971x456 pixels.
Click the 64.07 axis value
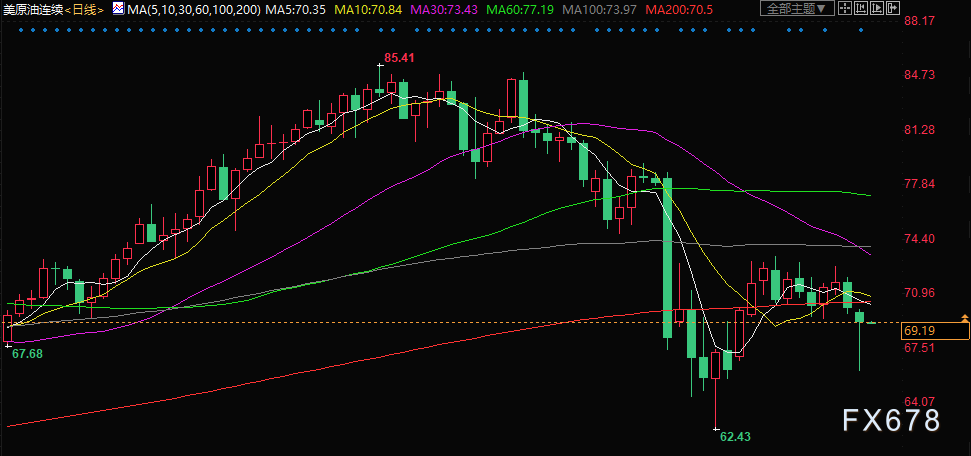pos(919,402)
